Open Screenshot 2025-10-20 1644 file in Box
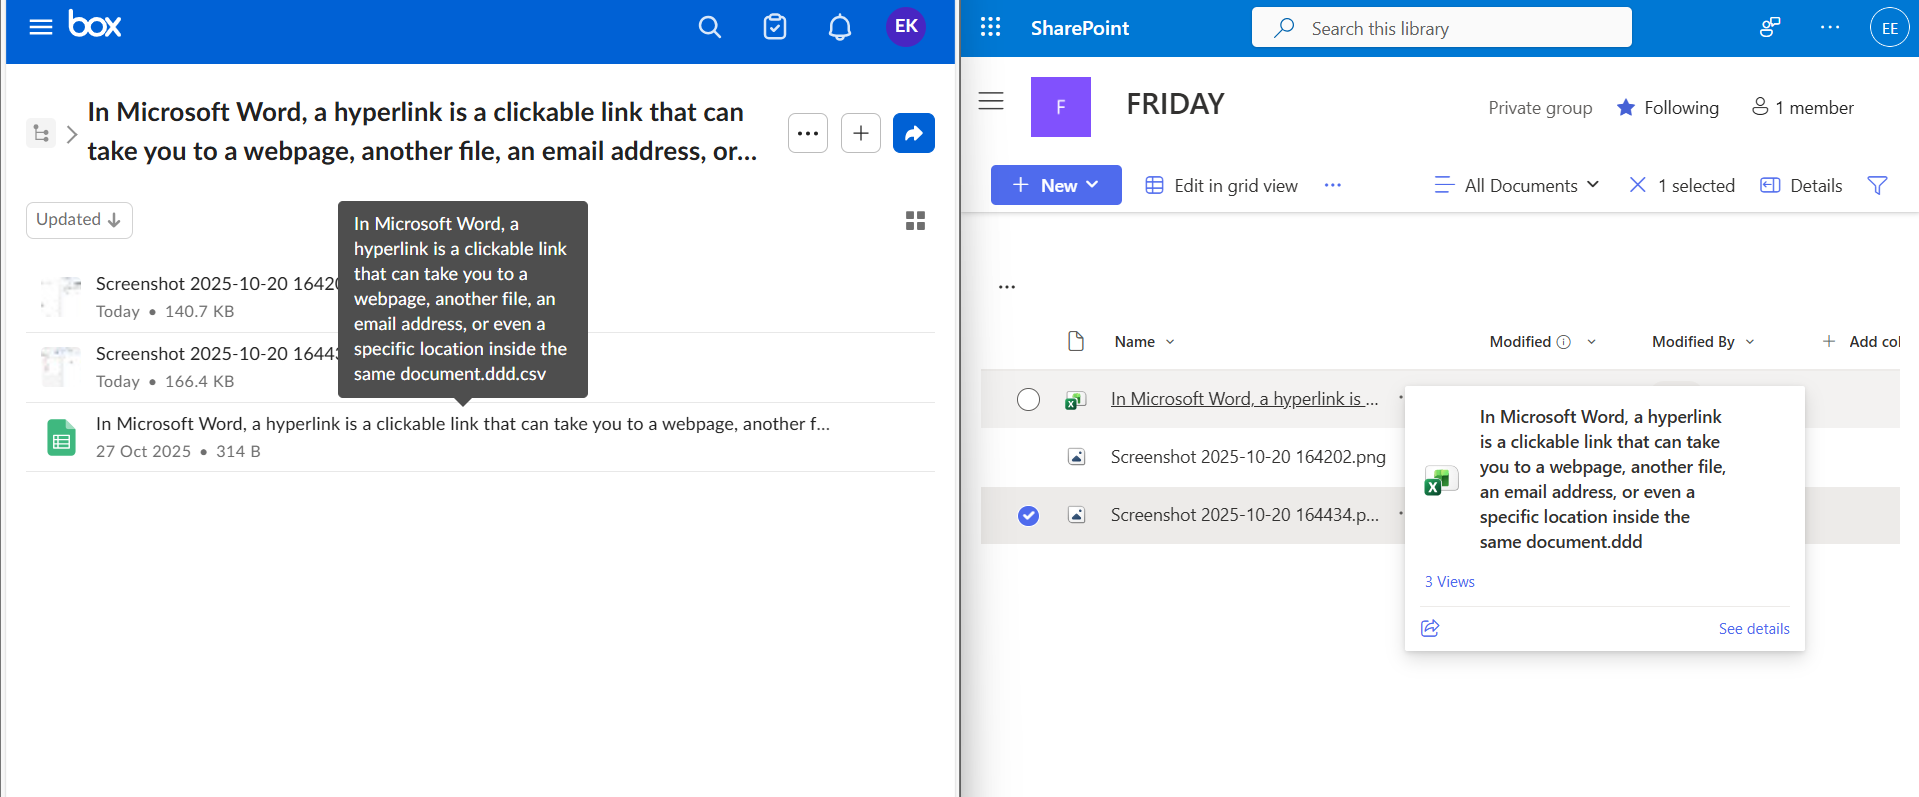This screenshot has height=797, width=1919. (217, 354)
